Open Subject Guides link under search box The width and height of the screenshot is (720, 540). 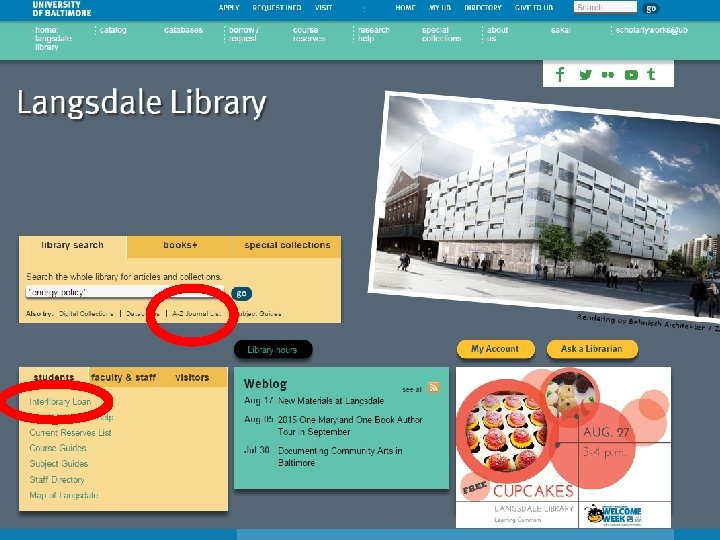coord(257,314)
